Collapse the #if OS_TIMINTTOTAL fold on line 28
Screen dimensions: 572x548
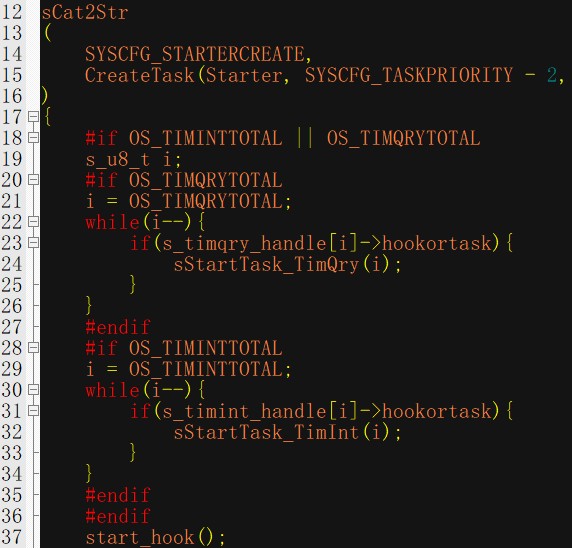click(33, 348)
